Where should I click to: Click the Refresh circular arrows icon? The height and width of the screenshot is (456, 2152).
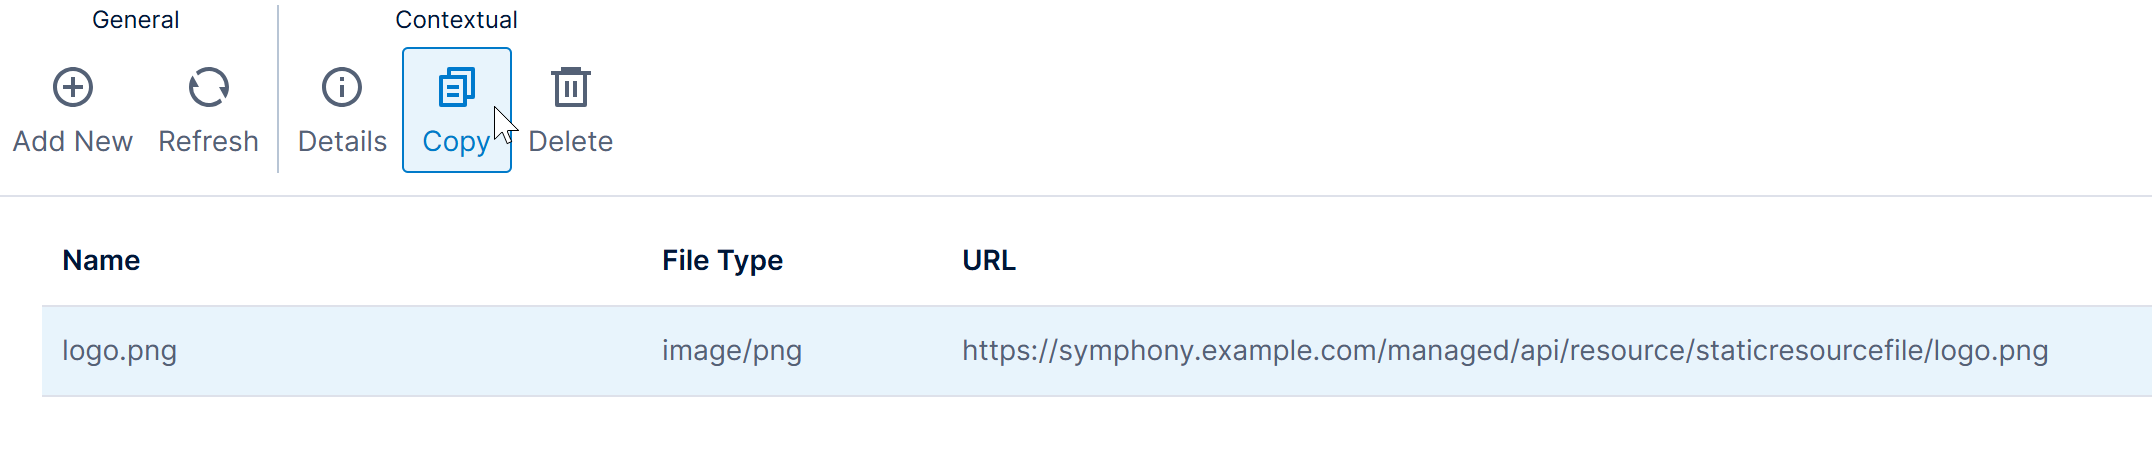208,88
